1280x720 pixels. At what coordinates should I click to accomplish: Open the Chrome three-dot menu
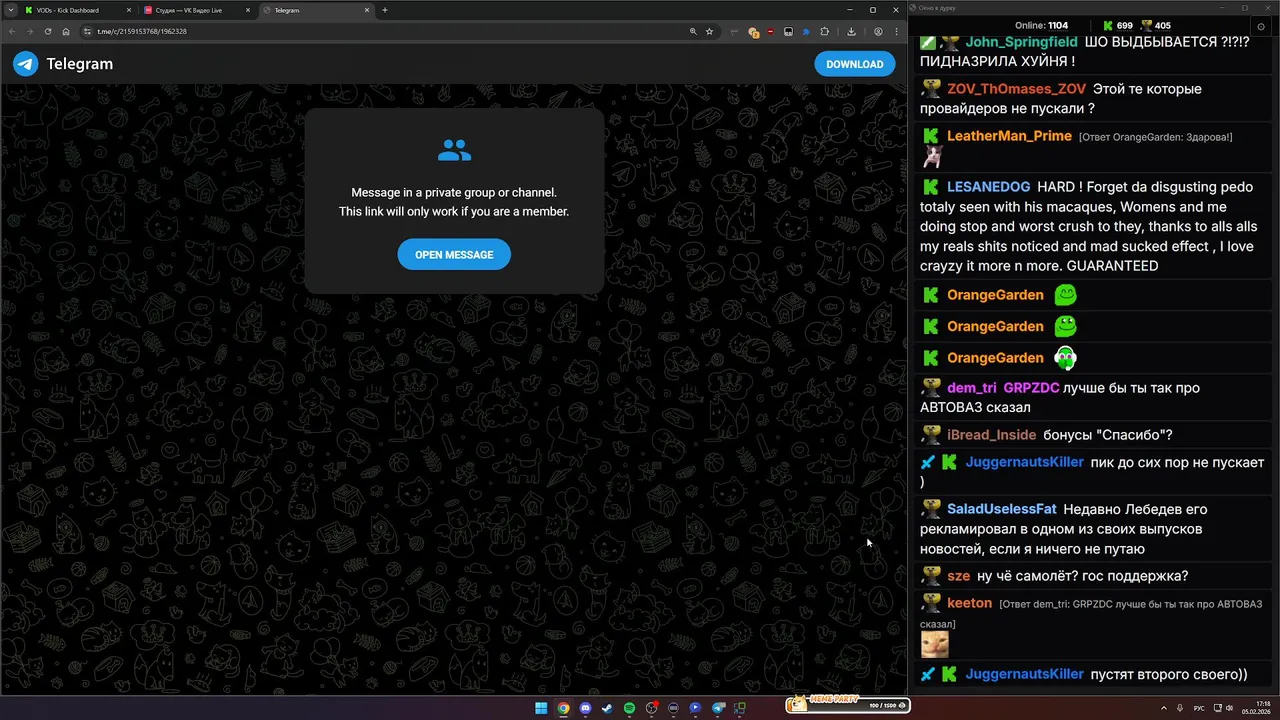coord(895,31)
